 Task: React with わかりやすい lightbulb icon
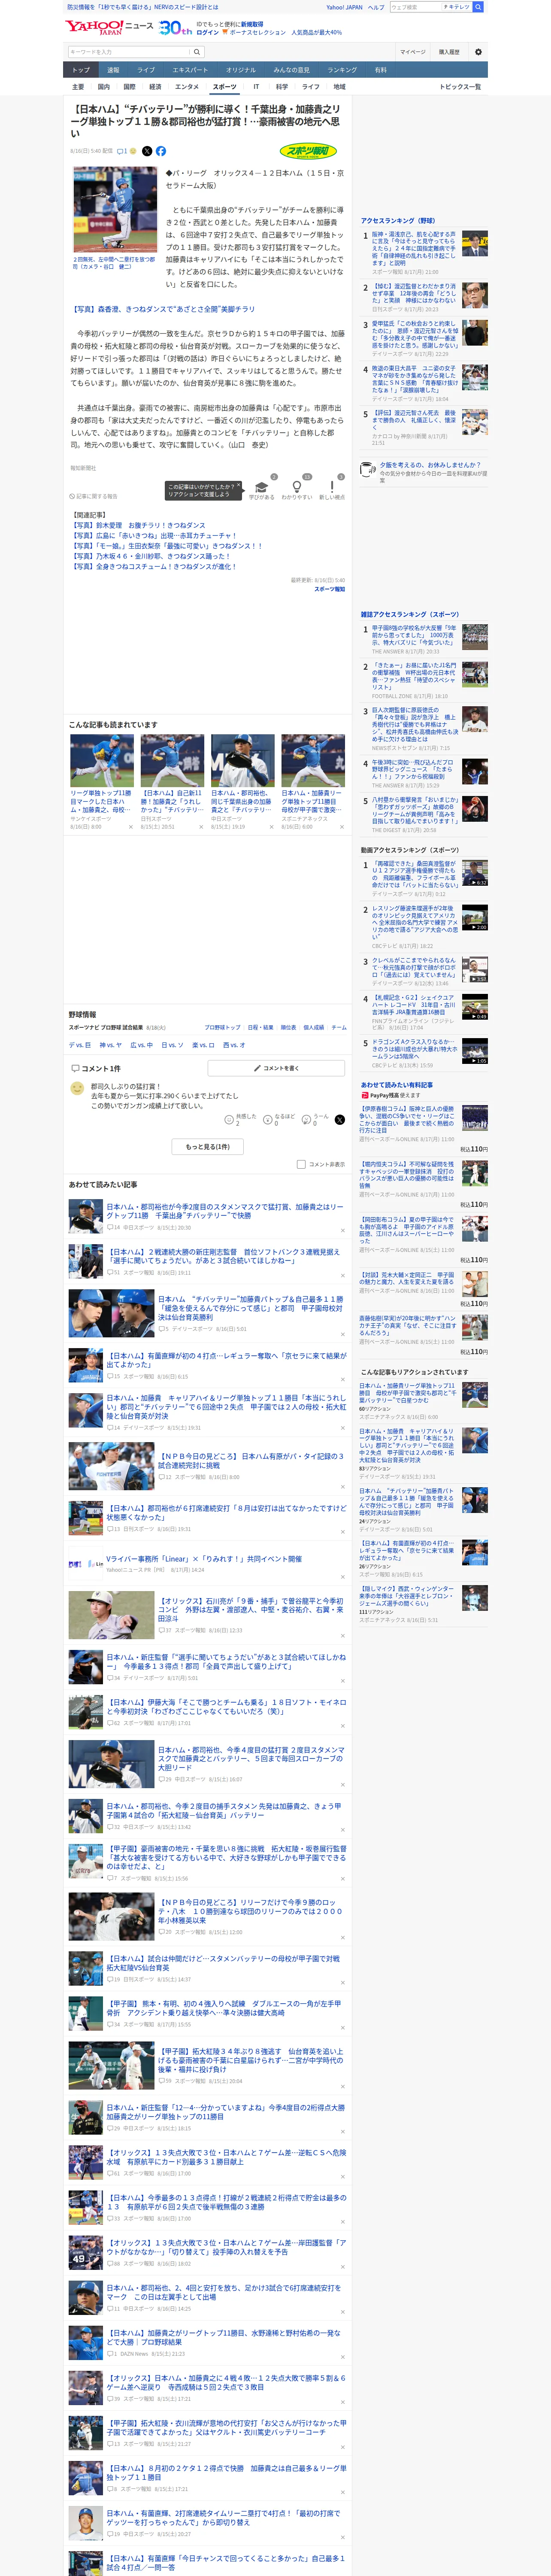[296, 487]
